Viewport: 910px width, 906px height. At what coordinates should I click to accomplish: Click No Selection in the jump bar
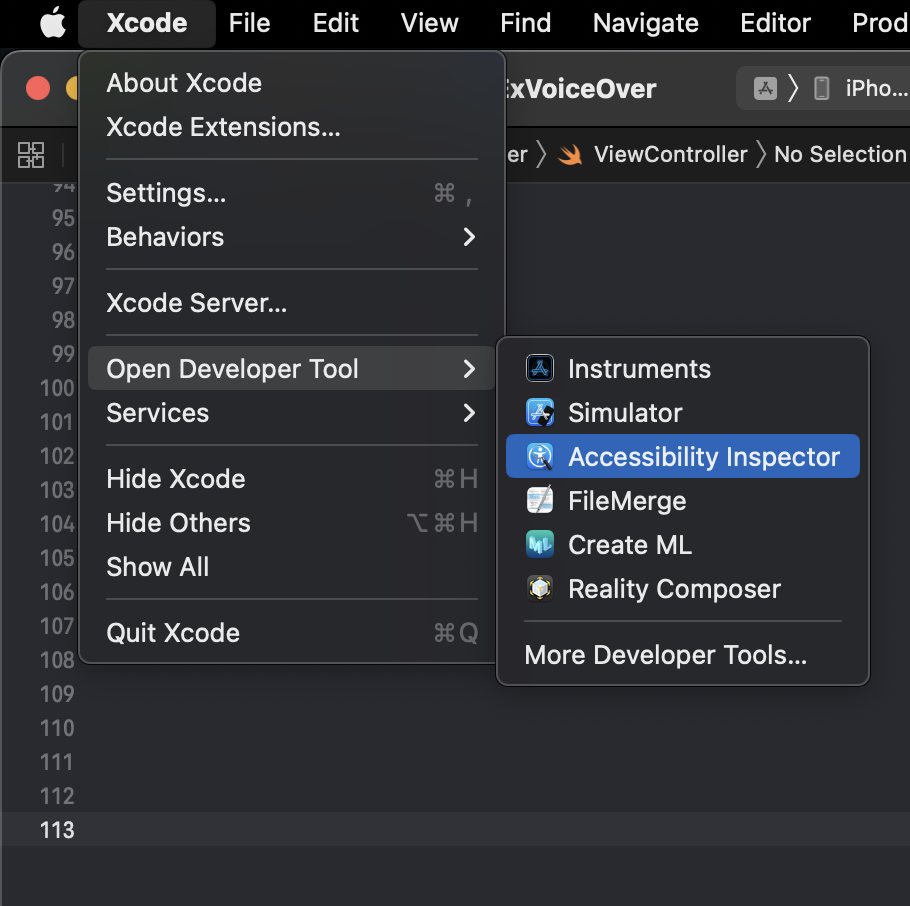[840, 154]
